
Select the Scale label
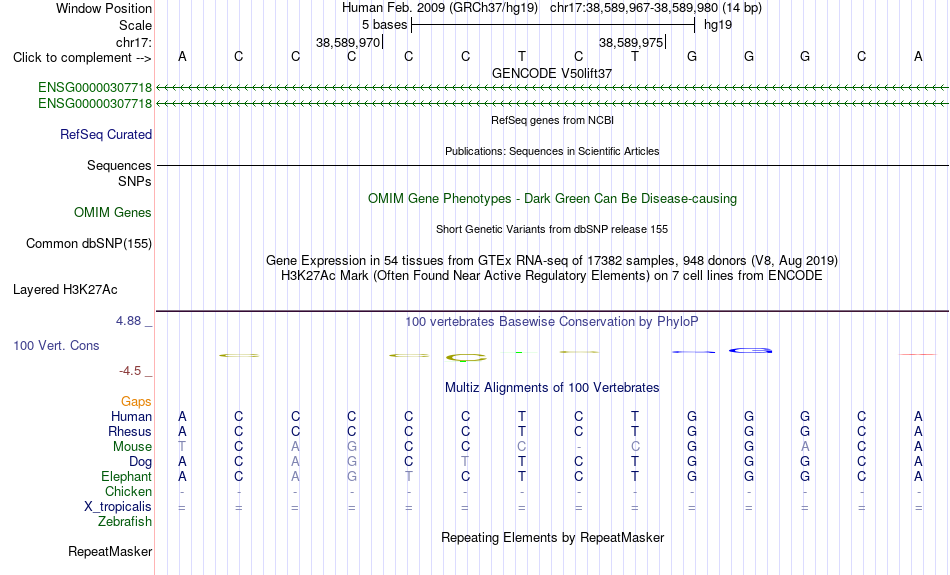[135, 25]
